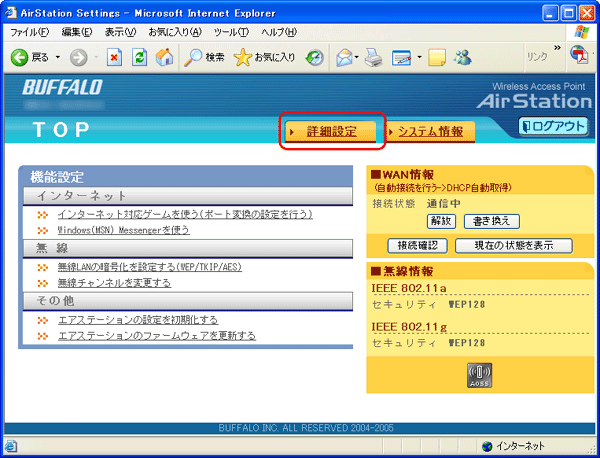
Task: Open the 詳細設定 tab
Action: pyautogui.click(x=331, y=132)
